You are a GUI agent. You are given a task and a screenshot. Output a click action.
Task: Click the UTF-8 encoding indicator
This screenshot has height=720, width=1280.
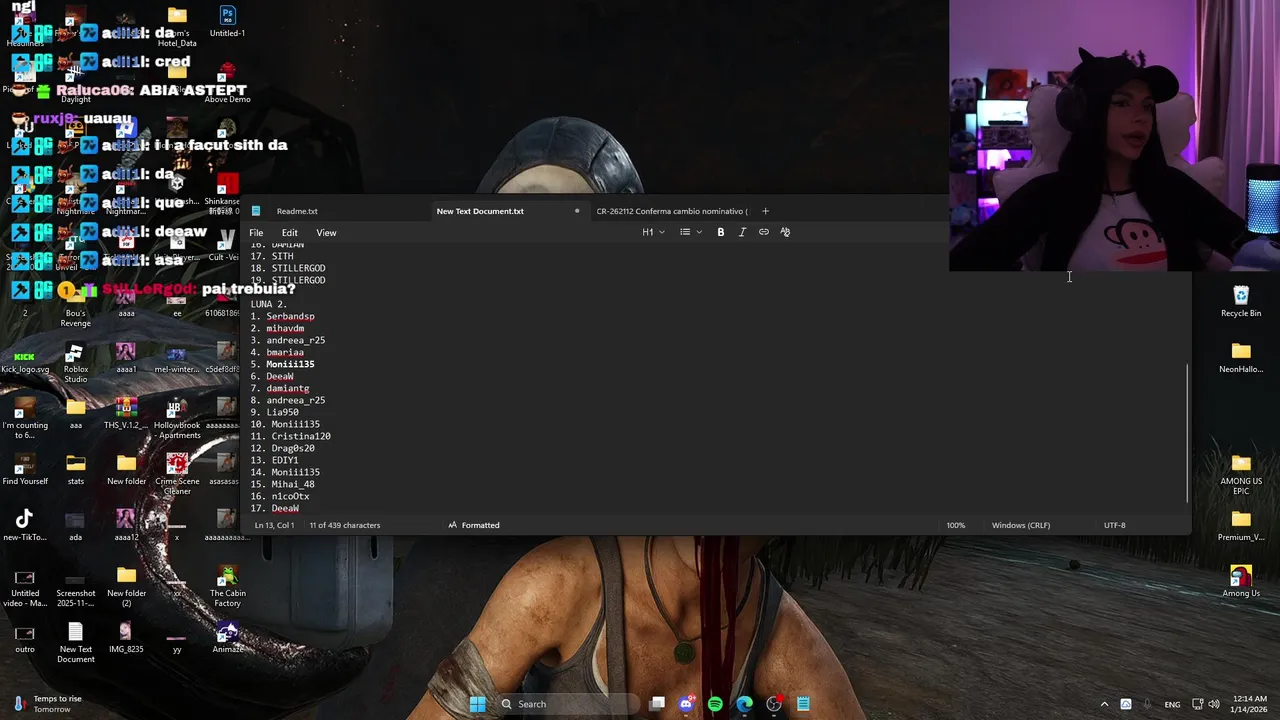(1114, 525)
